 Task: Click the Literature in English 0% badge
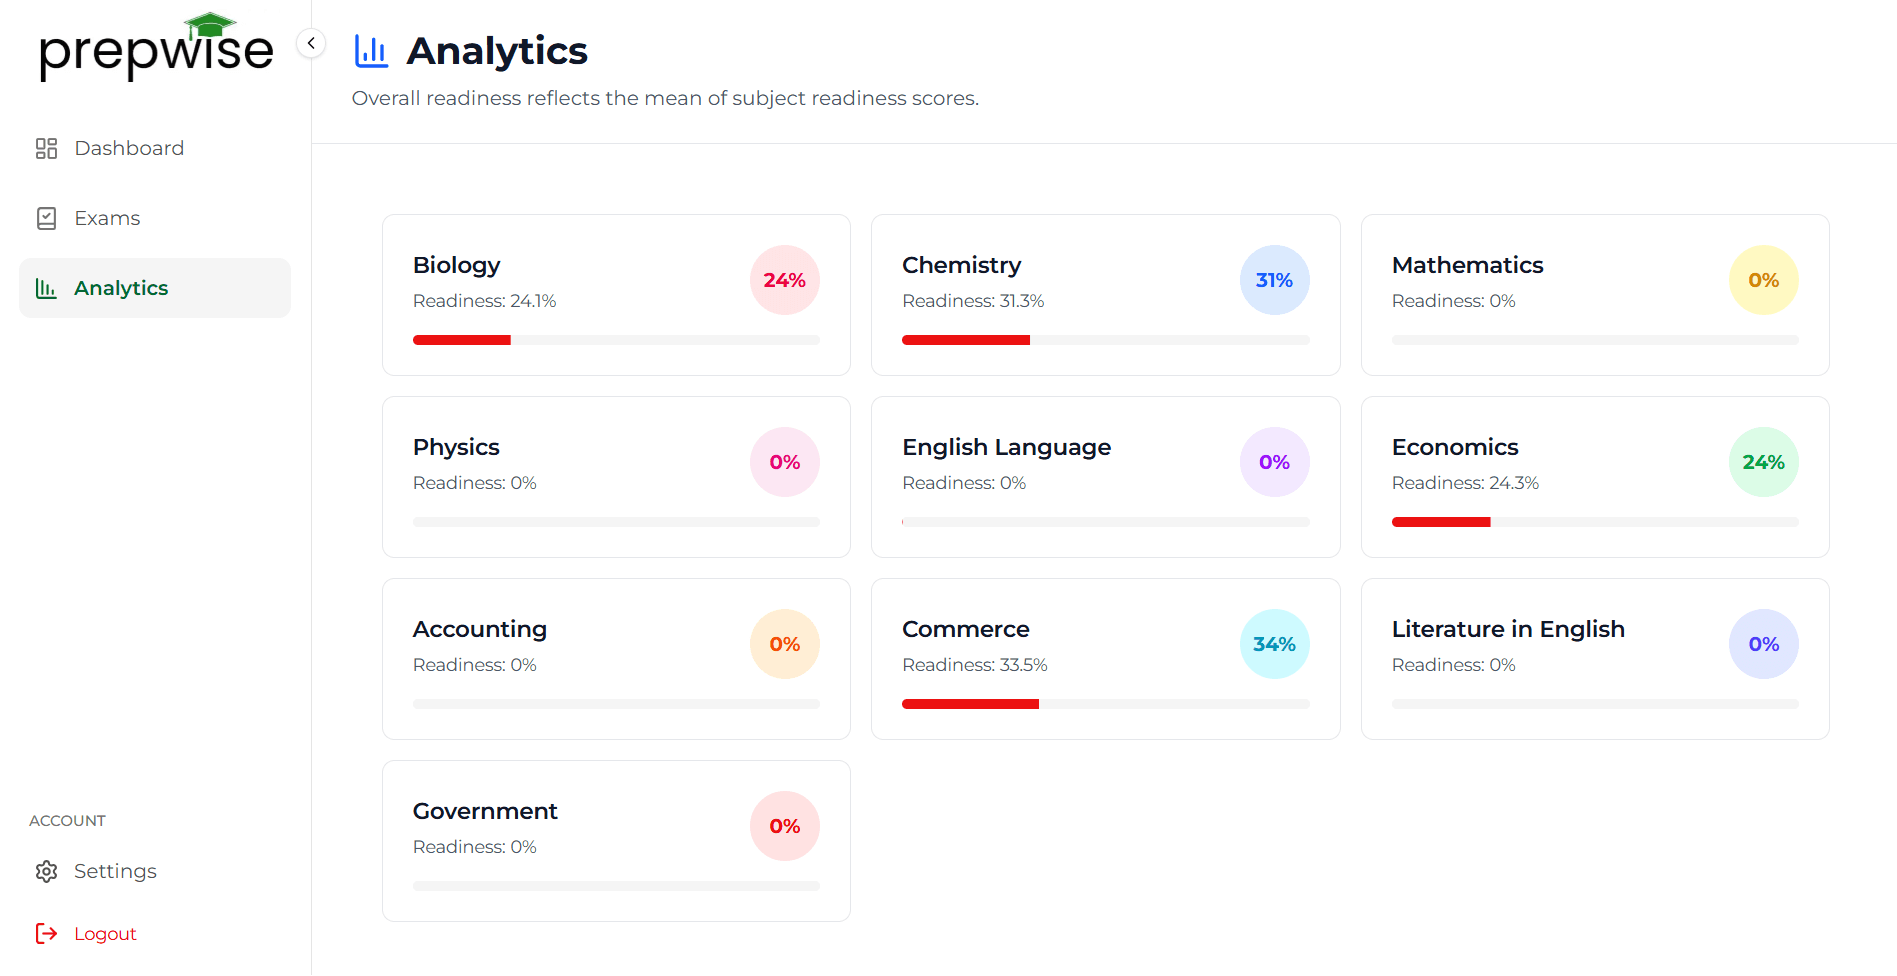tap(1763, 644)
